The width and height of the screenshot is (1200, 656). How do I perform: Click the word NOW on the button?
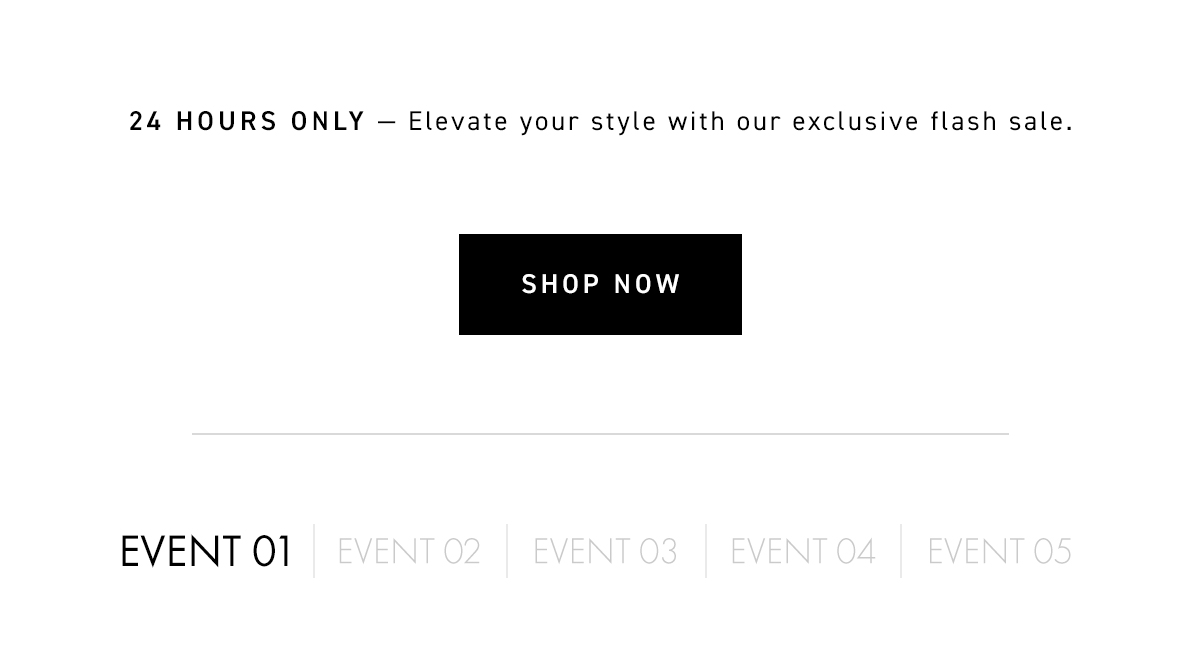click(x=648, y=284)
